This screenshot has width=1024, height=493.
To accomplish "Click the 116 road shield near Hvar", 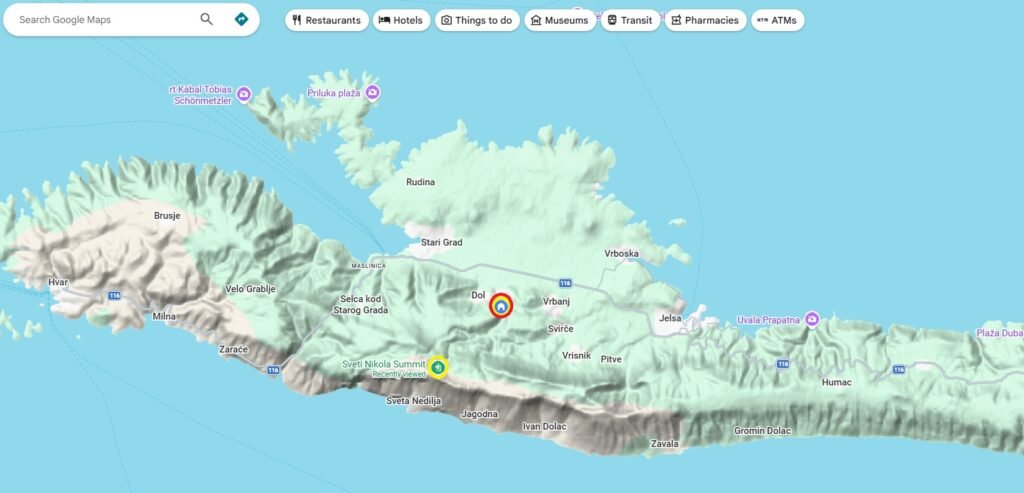I will [115, 295].
